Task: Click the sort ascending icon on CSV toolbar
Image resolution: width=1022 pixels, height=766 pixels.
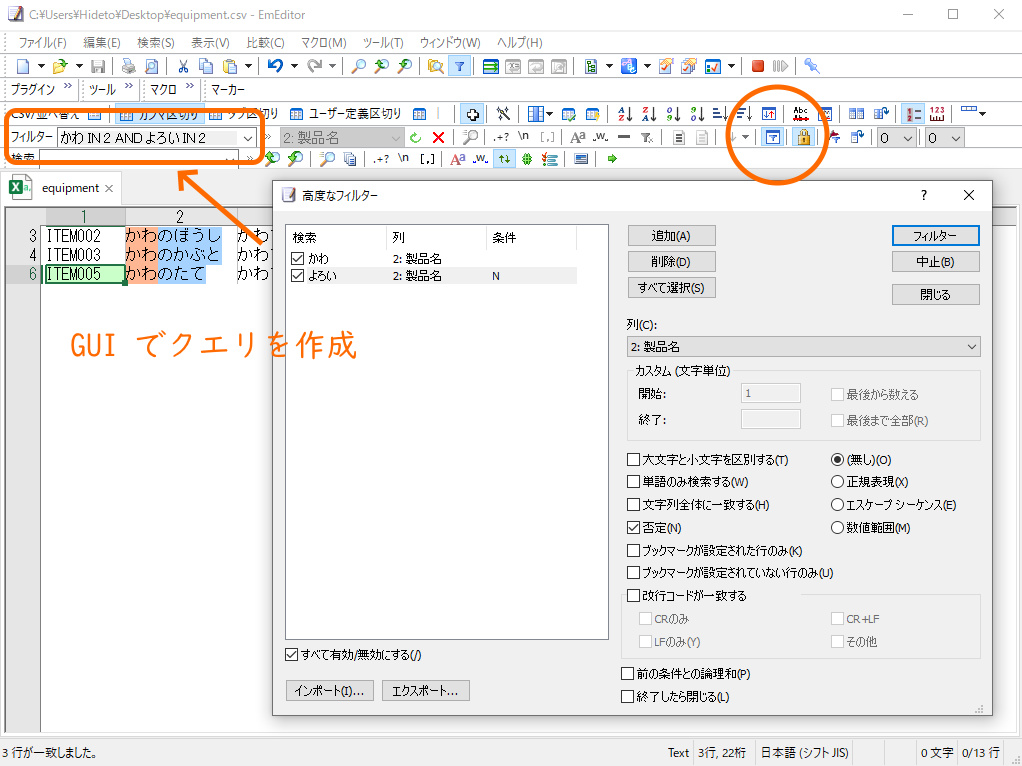Action: (625, 112)
